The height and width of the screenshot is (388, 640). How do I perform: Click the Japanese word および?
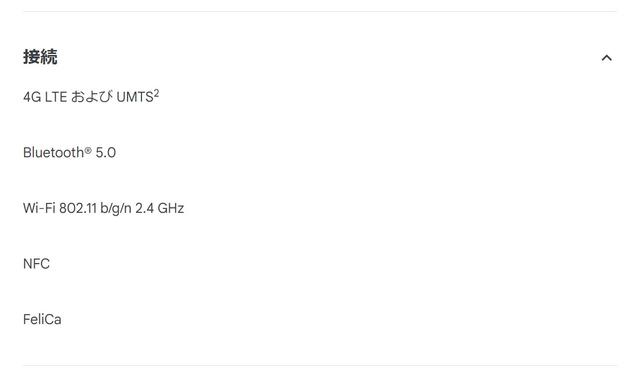92,97
